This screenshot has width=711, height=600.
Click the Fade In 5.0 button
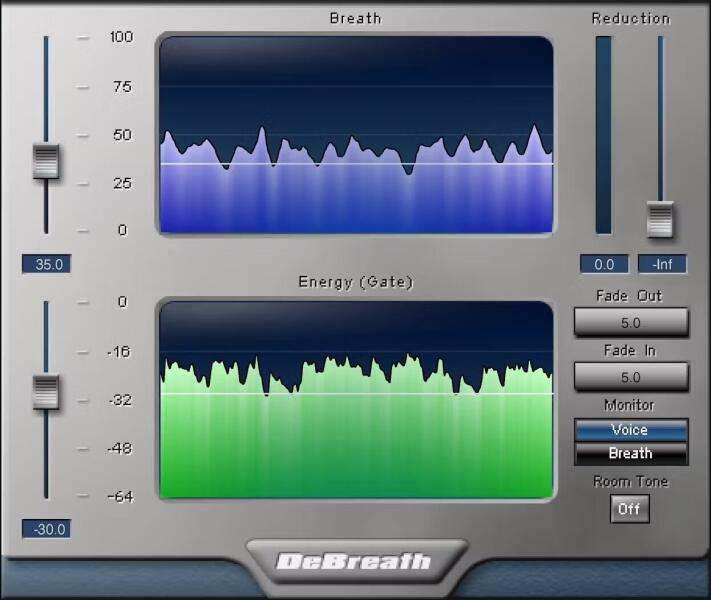[631, 377]
